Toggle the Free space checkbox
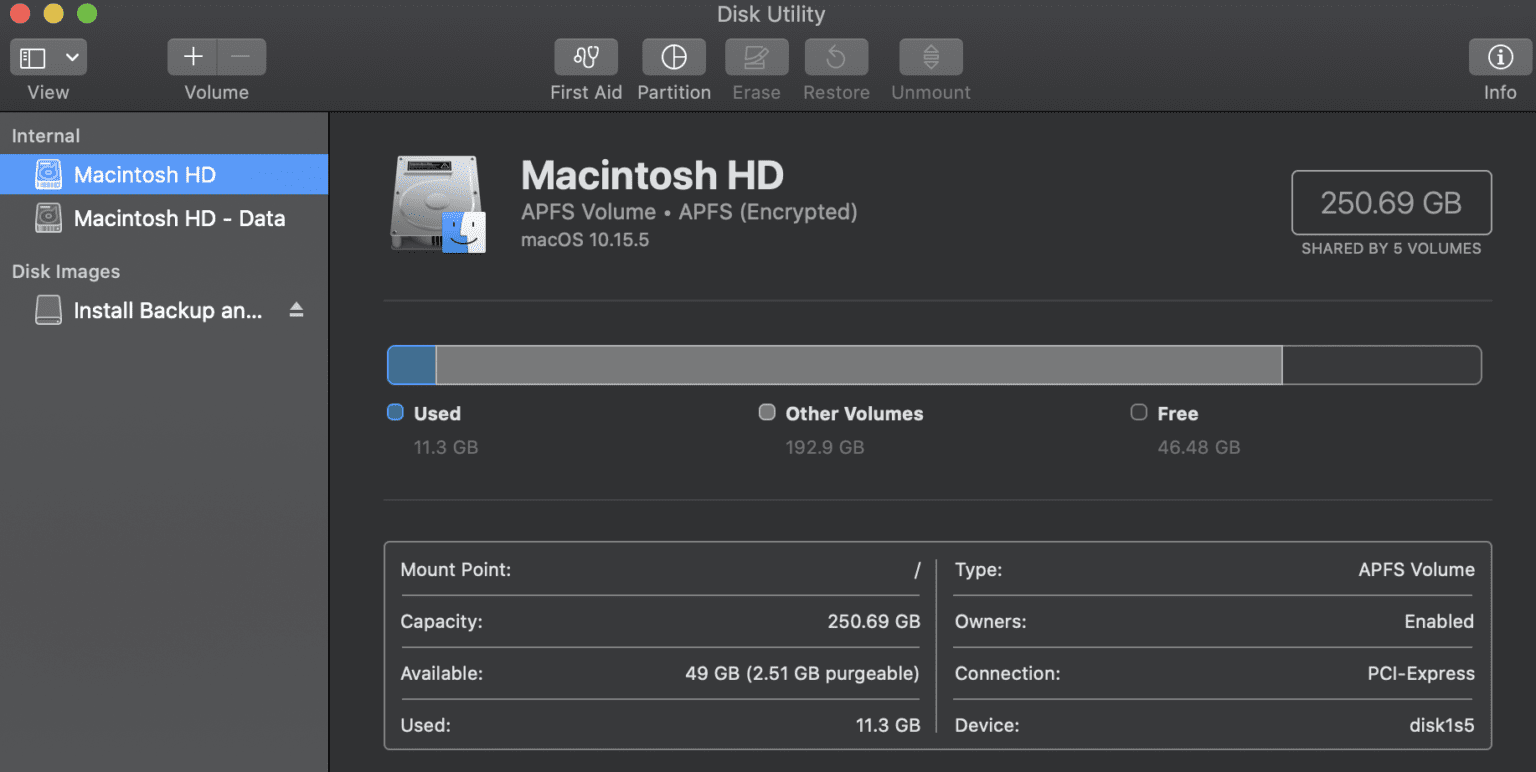This screenshot has width=1536, height=772. 1138,412
